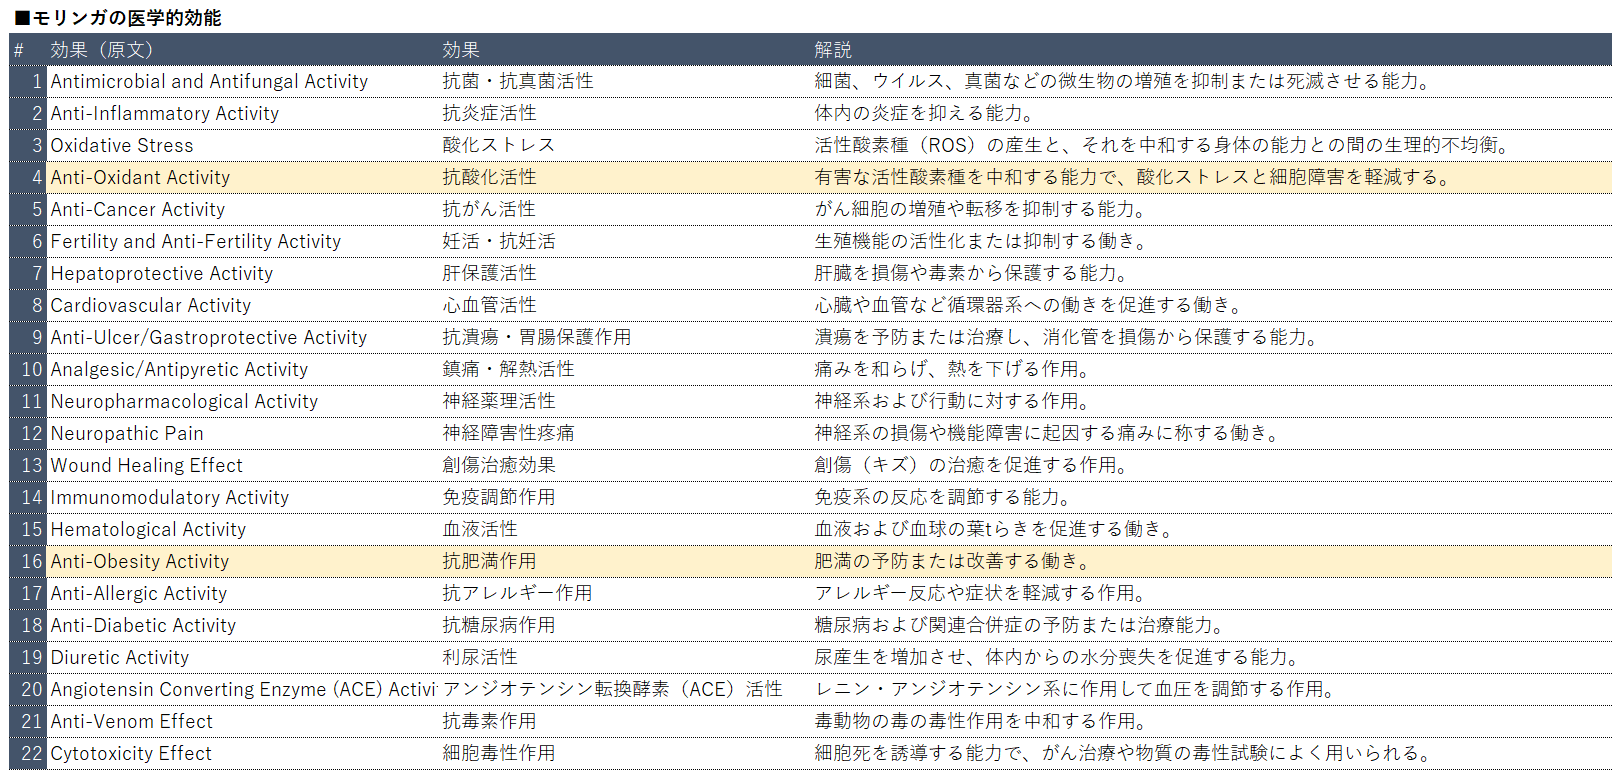Select the 'Fertility and Anti-Fertility Activity' cell
Screen dimensions: 1623x780
point(243,242)
